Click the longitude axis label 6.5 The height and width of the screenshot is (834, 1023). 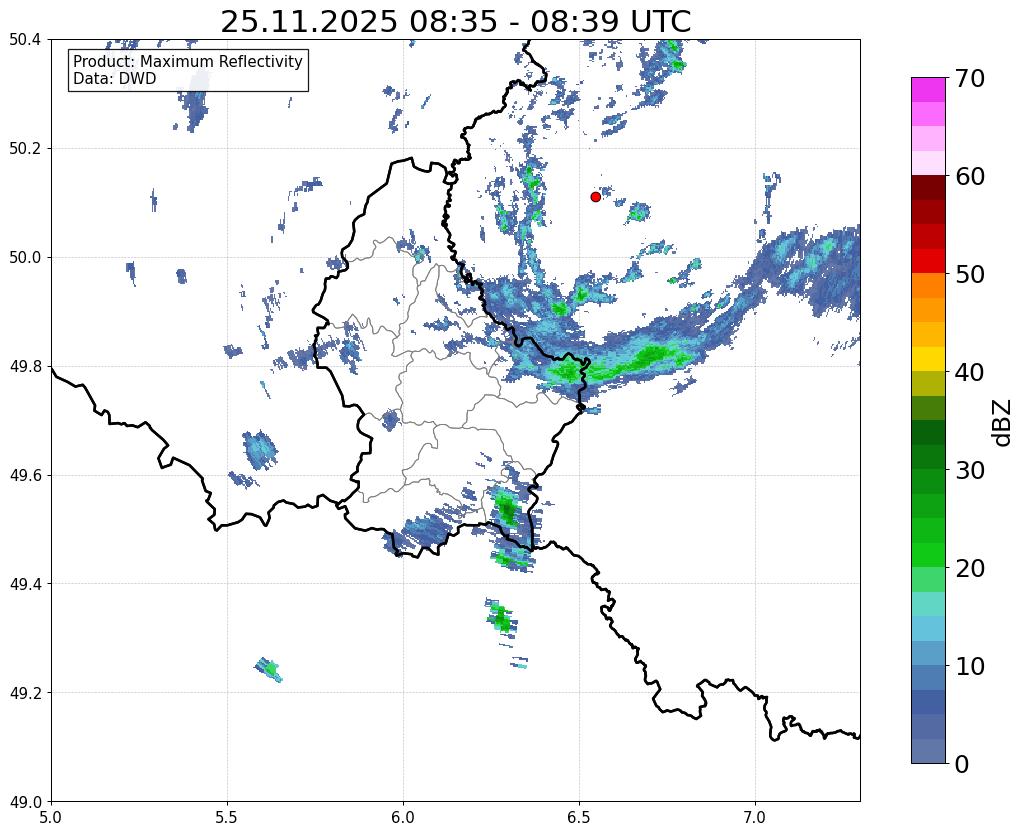point(579,817)
